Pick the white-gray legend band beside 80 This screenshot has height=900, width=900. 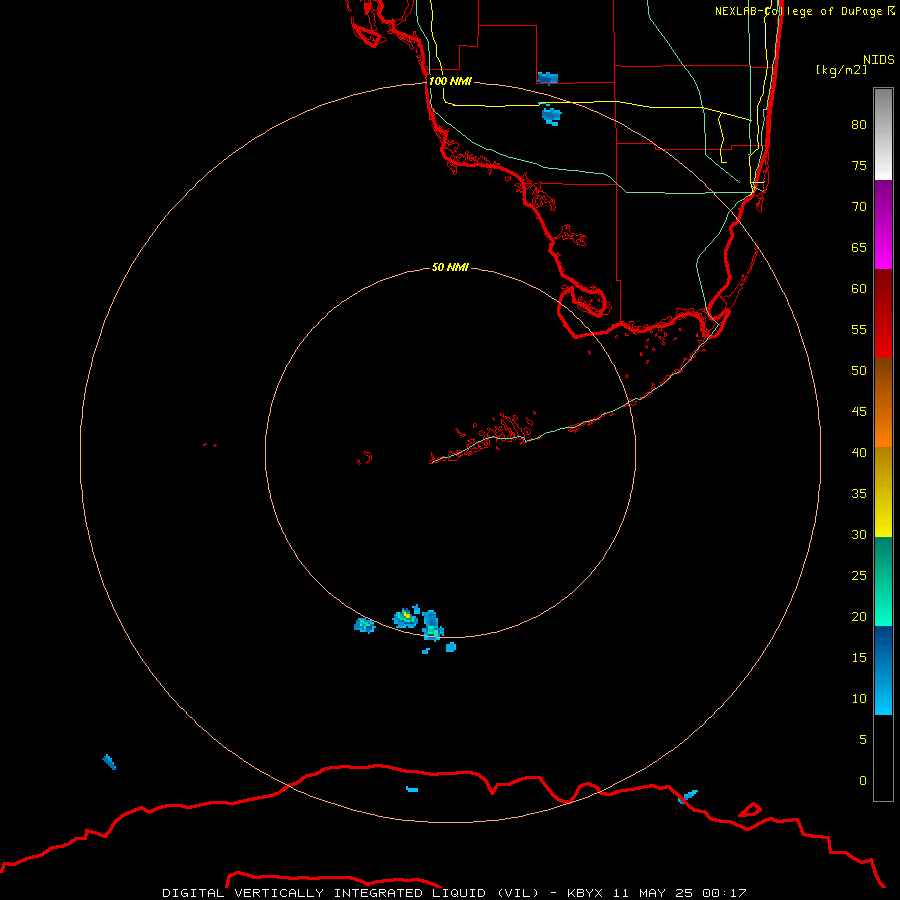coord(883,134)
